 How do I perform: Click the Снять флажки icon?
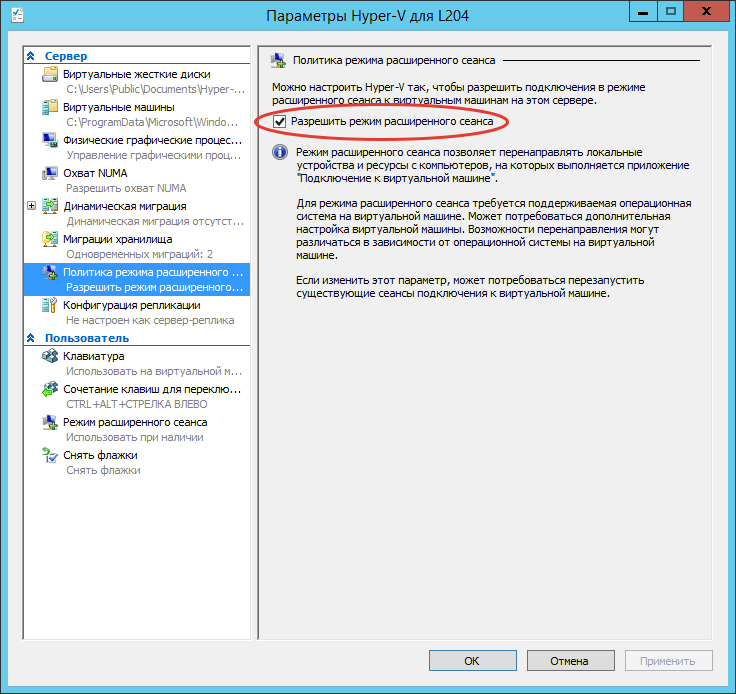pyautogui.click(x=50, y=455)
